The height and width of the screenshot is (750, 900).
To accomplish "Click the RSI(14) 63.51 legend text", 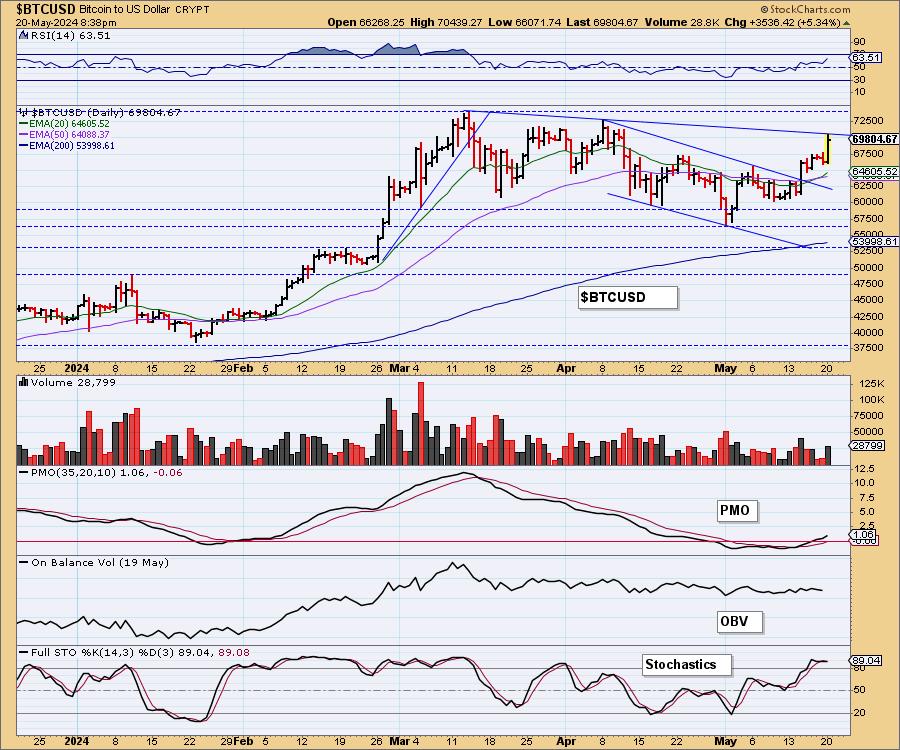I will coord(70,36).
